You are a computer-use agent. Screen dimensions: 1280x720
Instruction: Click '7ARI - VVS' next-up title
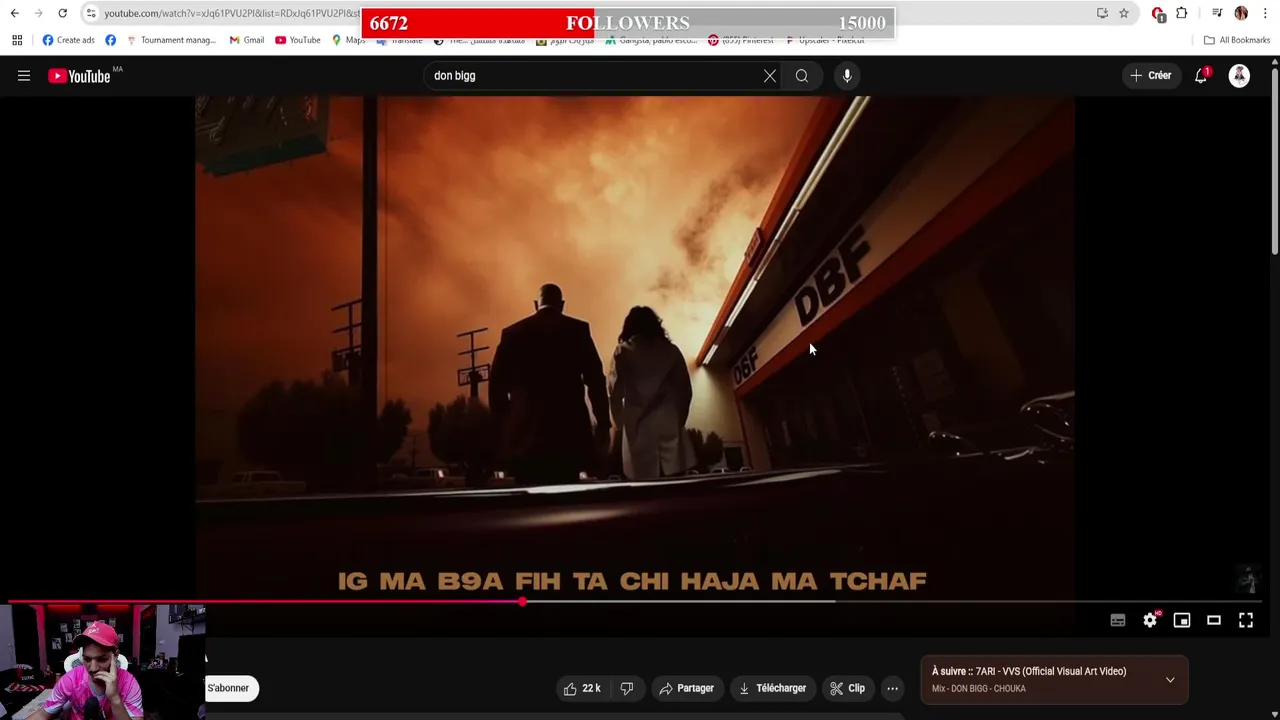pos(1051,671)
